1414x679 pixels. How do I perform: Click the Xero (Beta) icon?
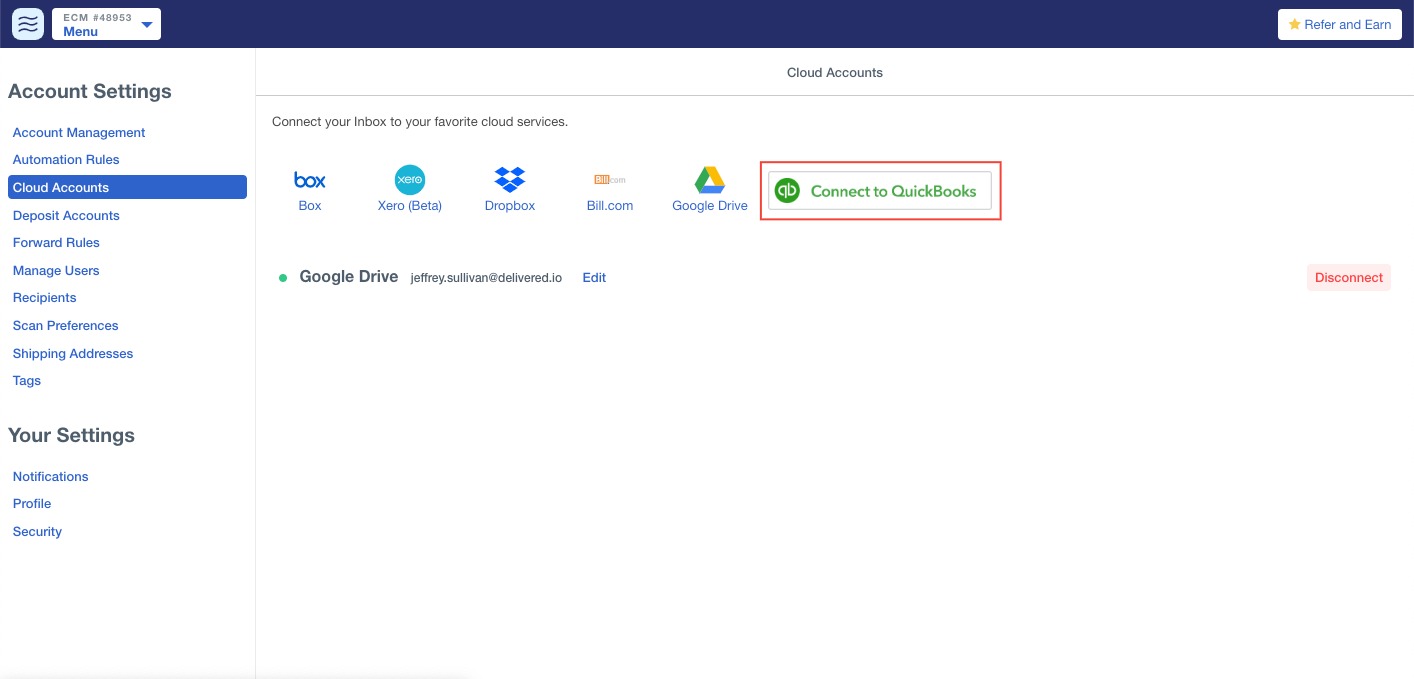coord(410,180)
